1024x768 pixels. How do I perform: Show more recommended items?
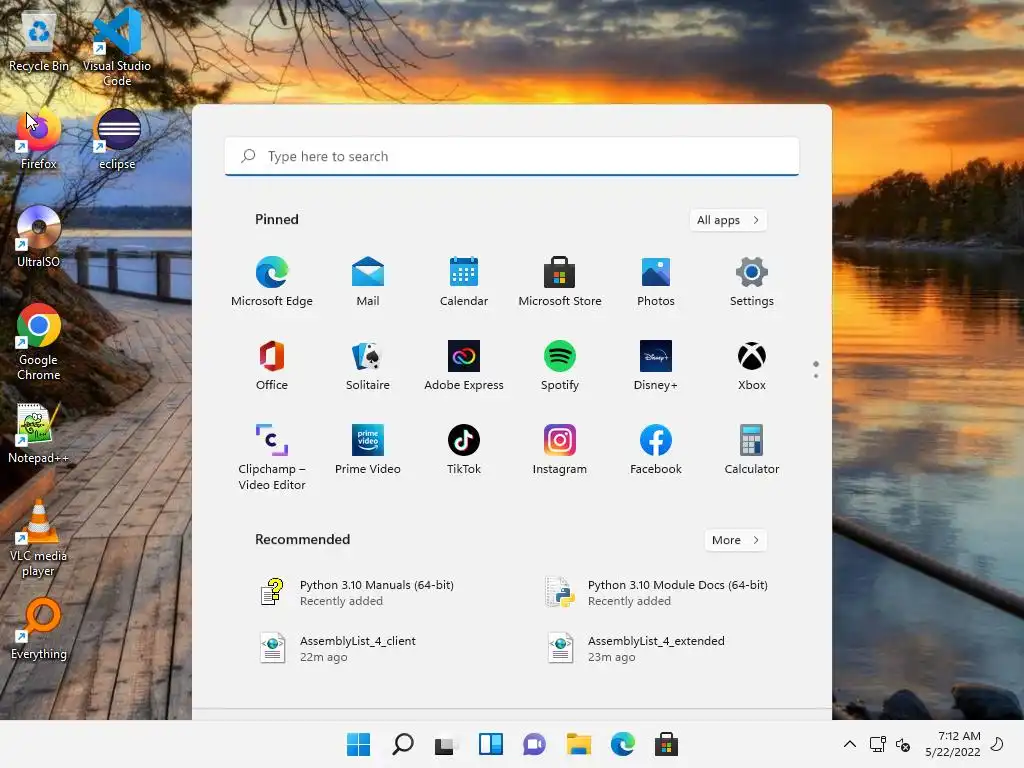pyautogui.click(x=735, y=540)
